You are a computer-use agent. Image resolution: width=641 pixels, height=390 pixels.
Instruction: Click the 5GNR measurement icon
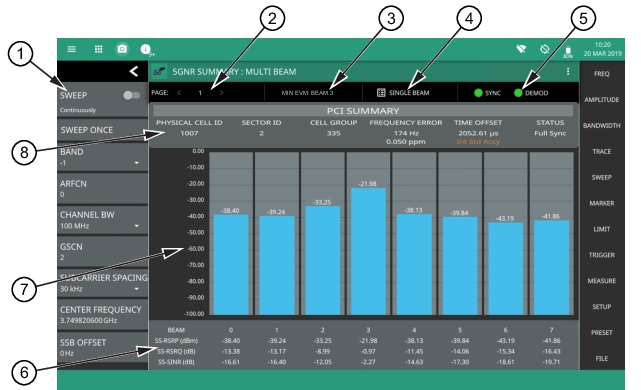[159, 72]
